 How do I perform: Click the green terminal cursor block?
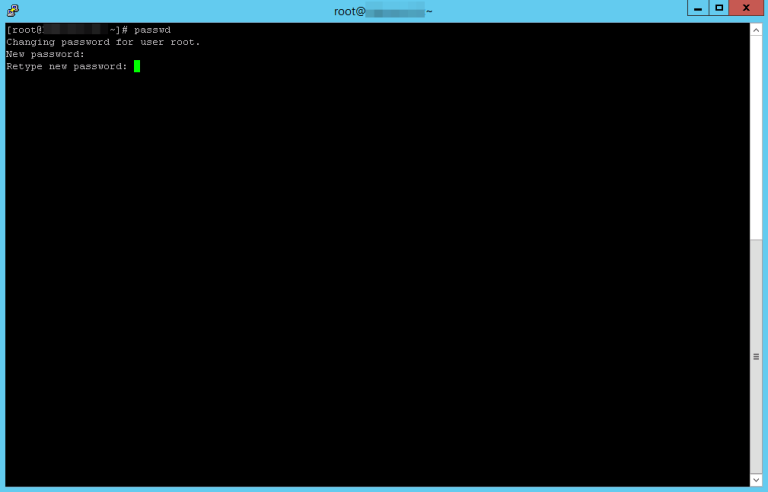pos(137,66)
